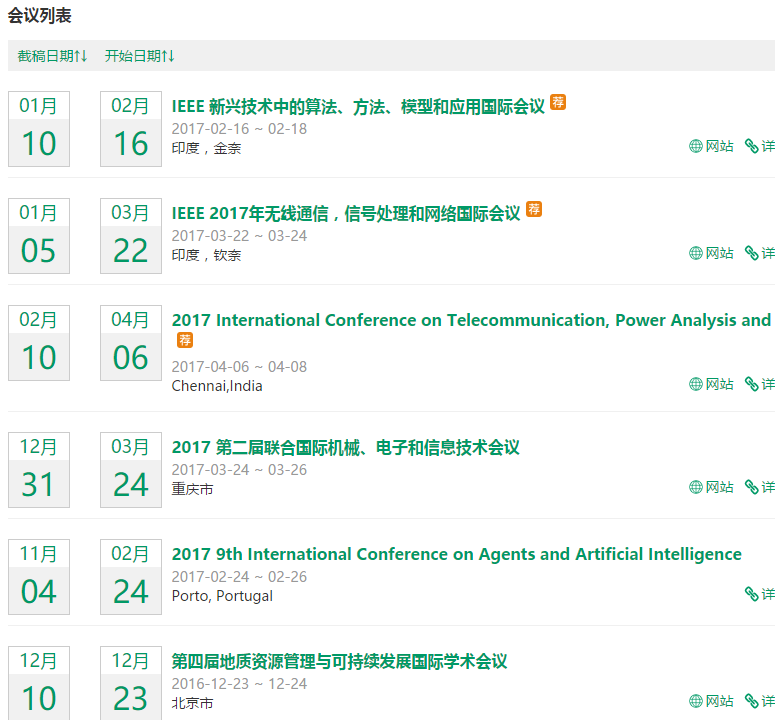Visit 网站 for the Chennai,India conference

point(711,384)
